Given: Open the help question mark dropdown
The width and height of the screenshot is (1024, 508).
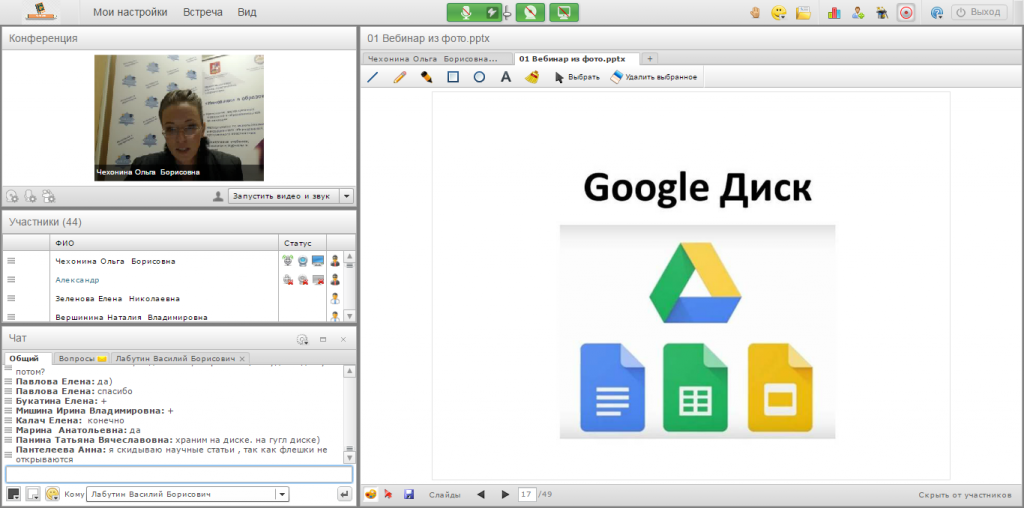Looking at the screenshot, I should 936,12.
